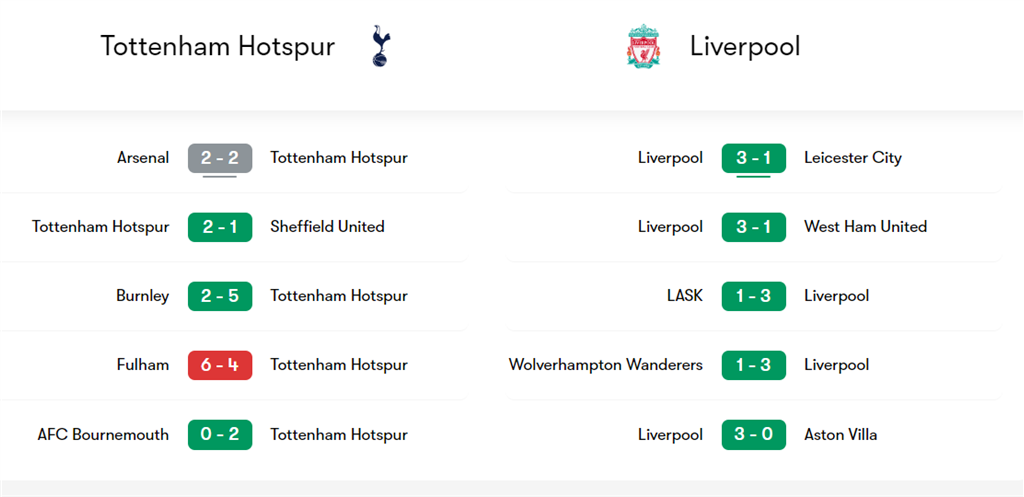Open the red Fulham 6 - 4 score badge
1024x497 pixels.
coord(220,366)
